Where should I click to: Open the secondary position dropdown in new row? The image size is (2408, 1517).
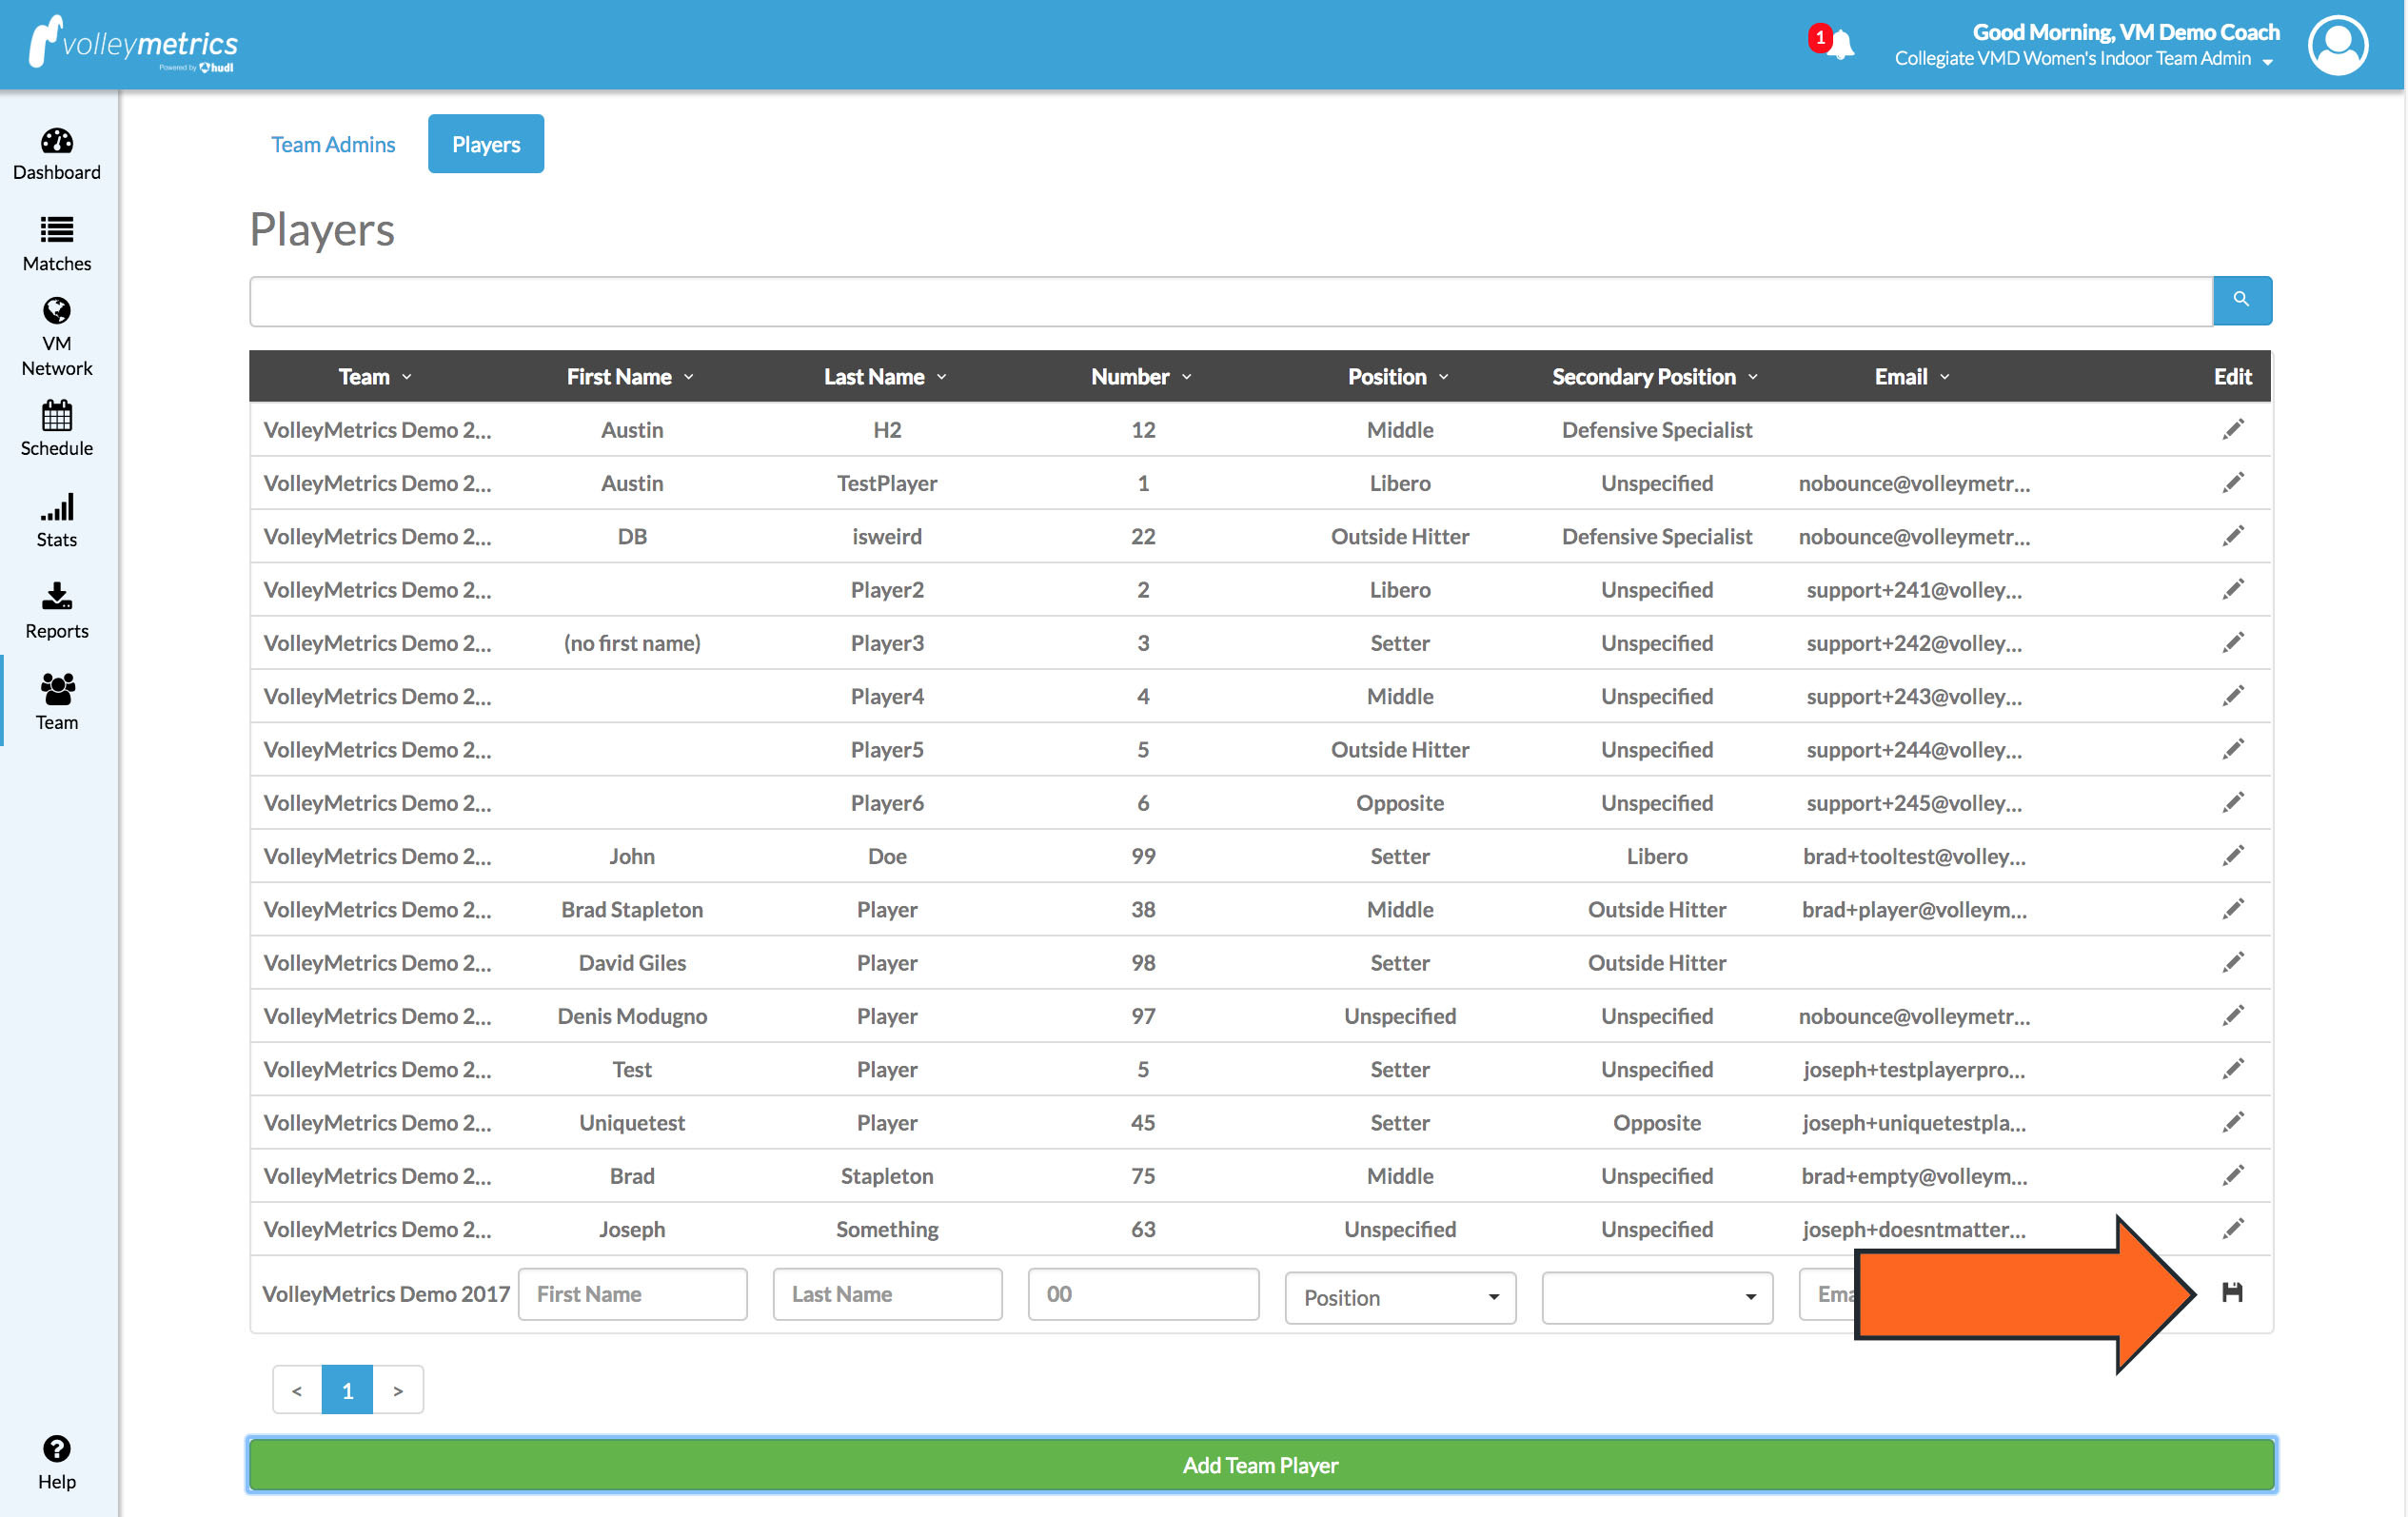pos(1657,1297)
